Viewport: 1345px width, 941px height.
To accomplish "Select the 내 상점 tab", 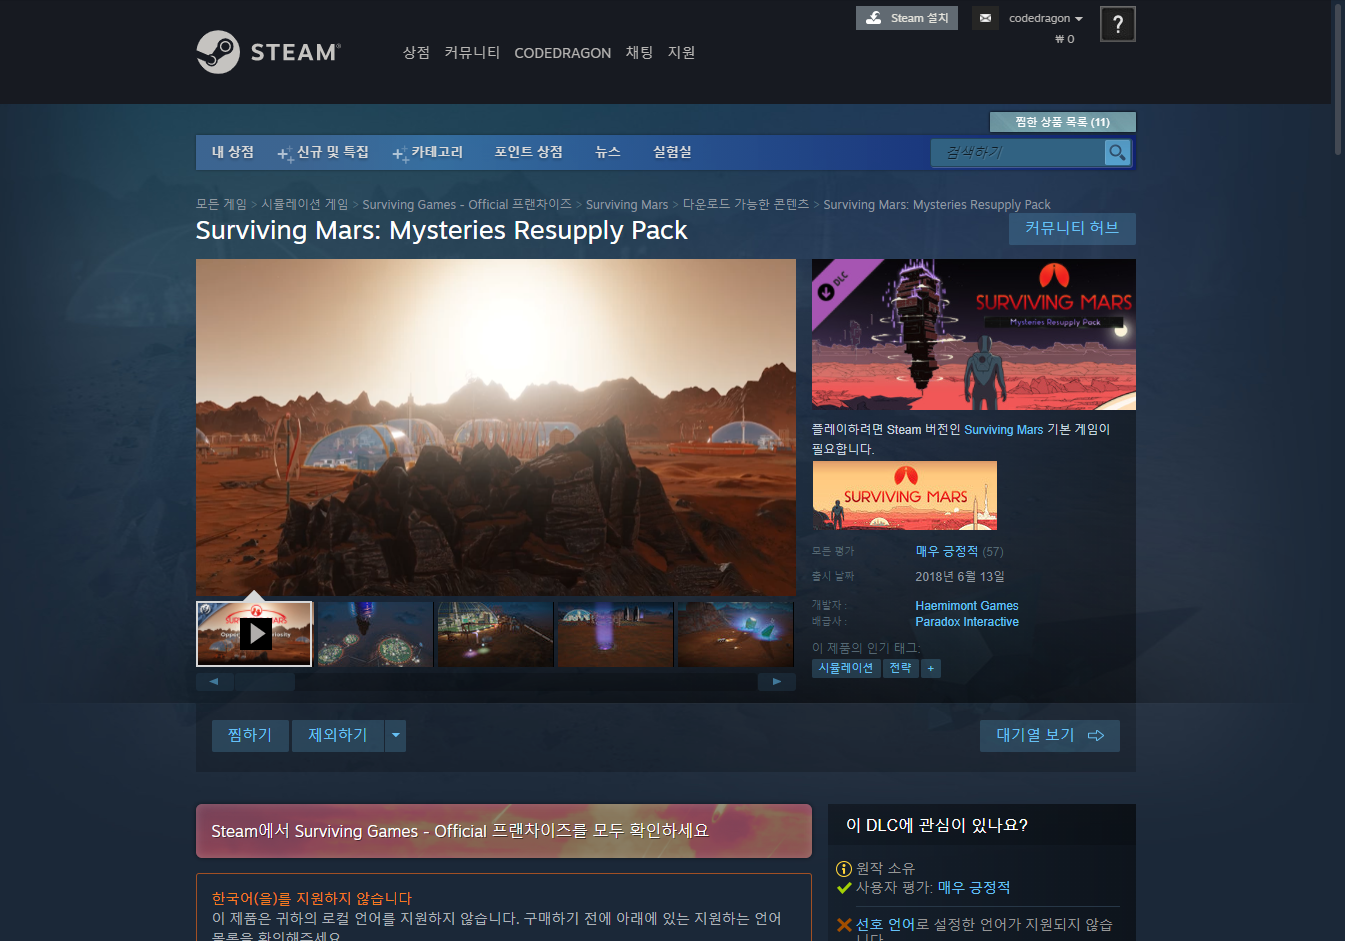I will (x=233, y=152).
